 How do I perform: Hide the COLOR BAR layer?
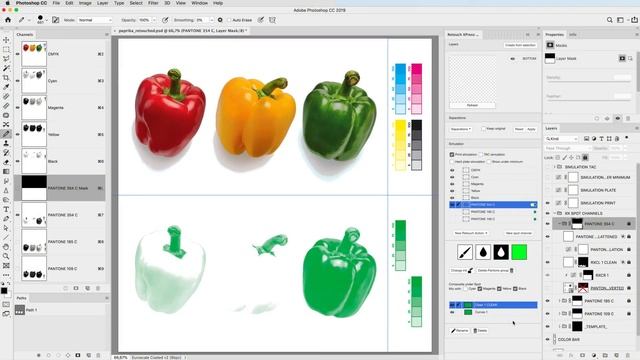(548, 339)
